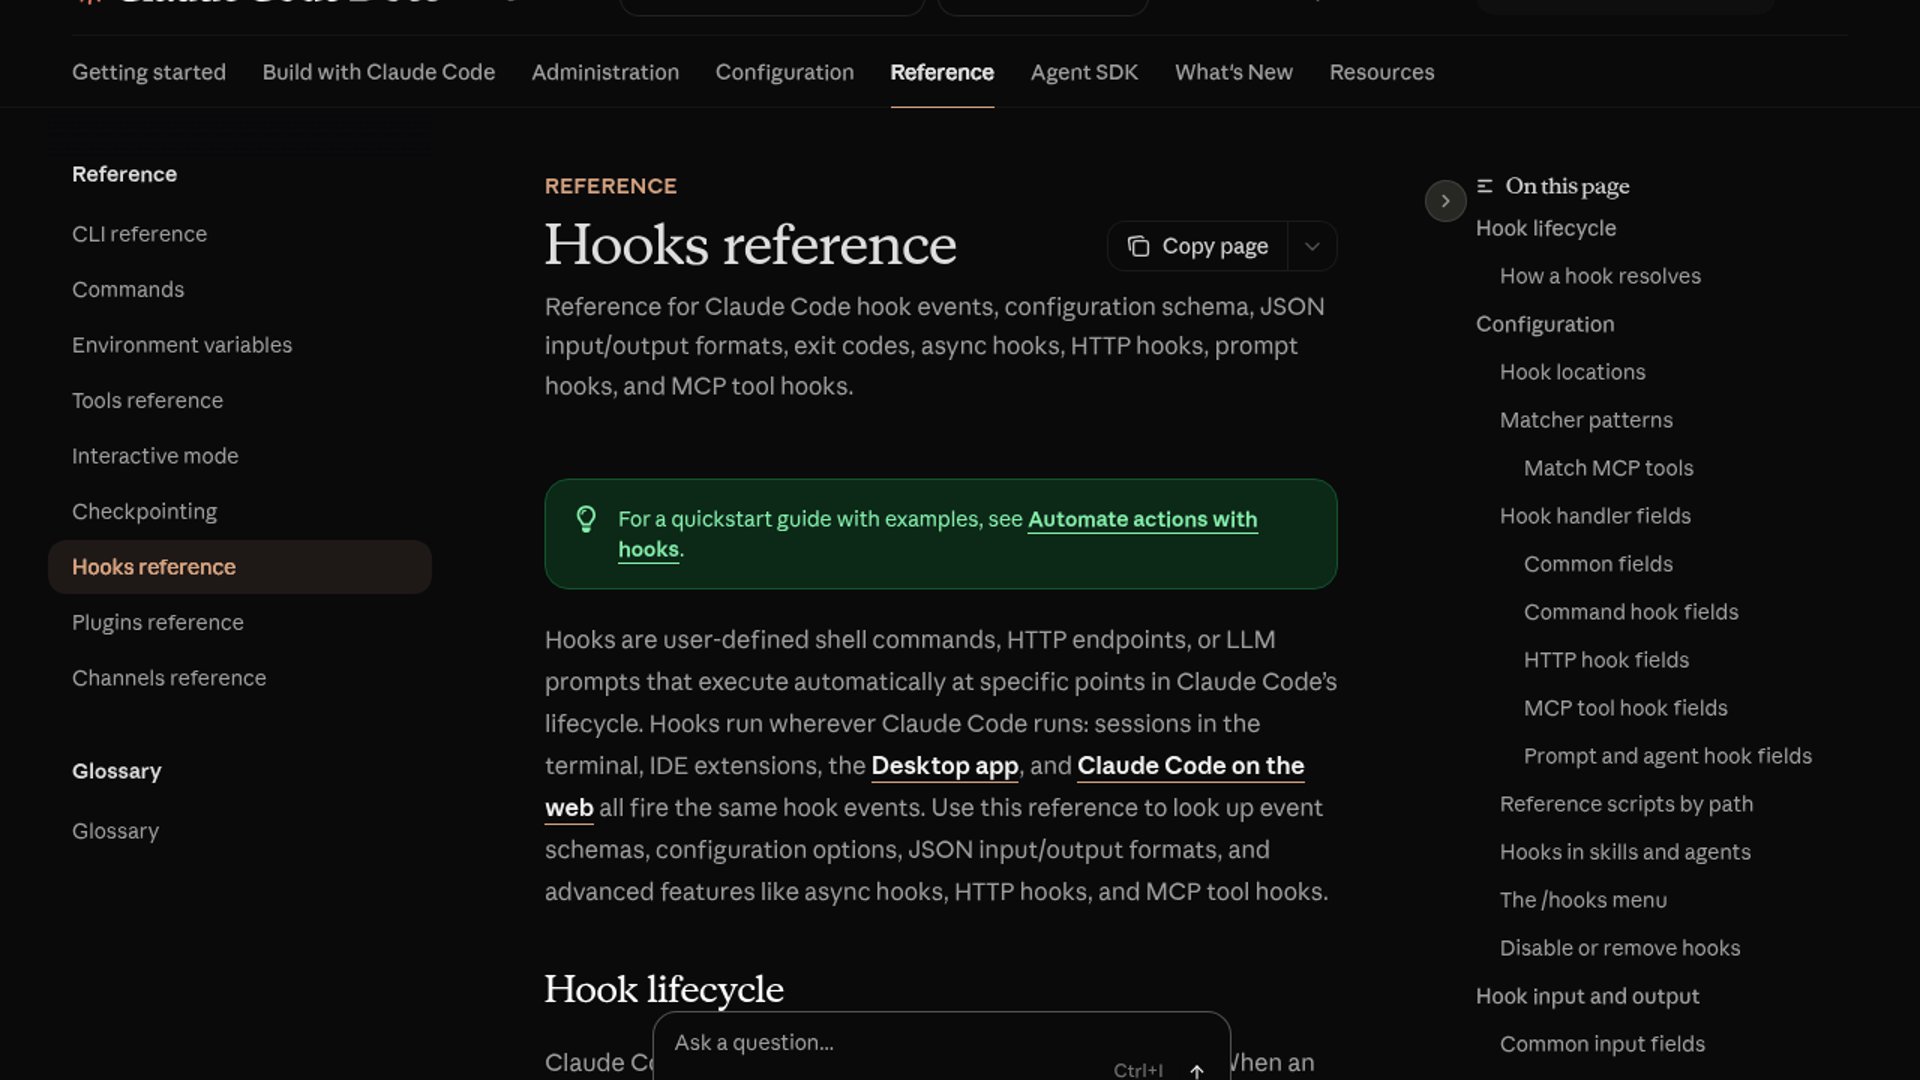Jump to Hooks in skills and agents
Image resolution: width=1920 pixels, height=1080 pixels.
coord(1625,852)
